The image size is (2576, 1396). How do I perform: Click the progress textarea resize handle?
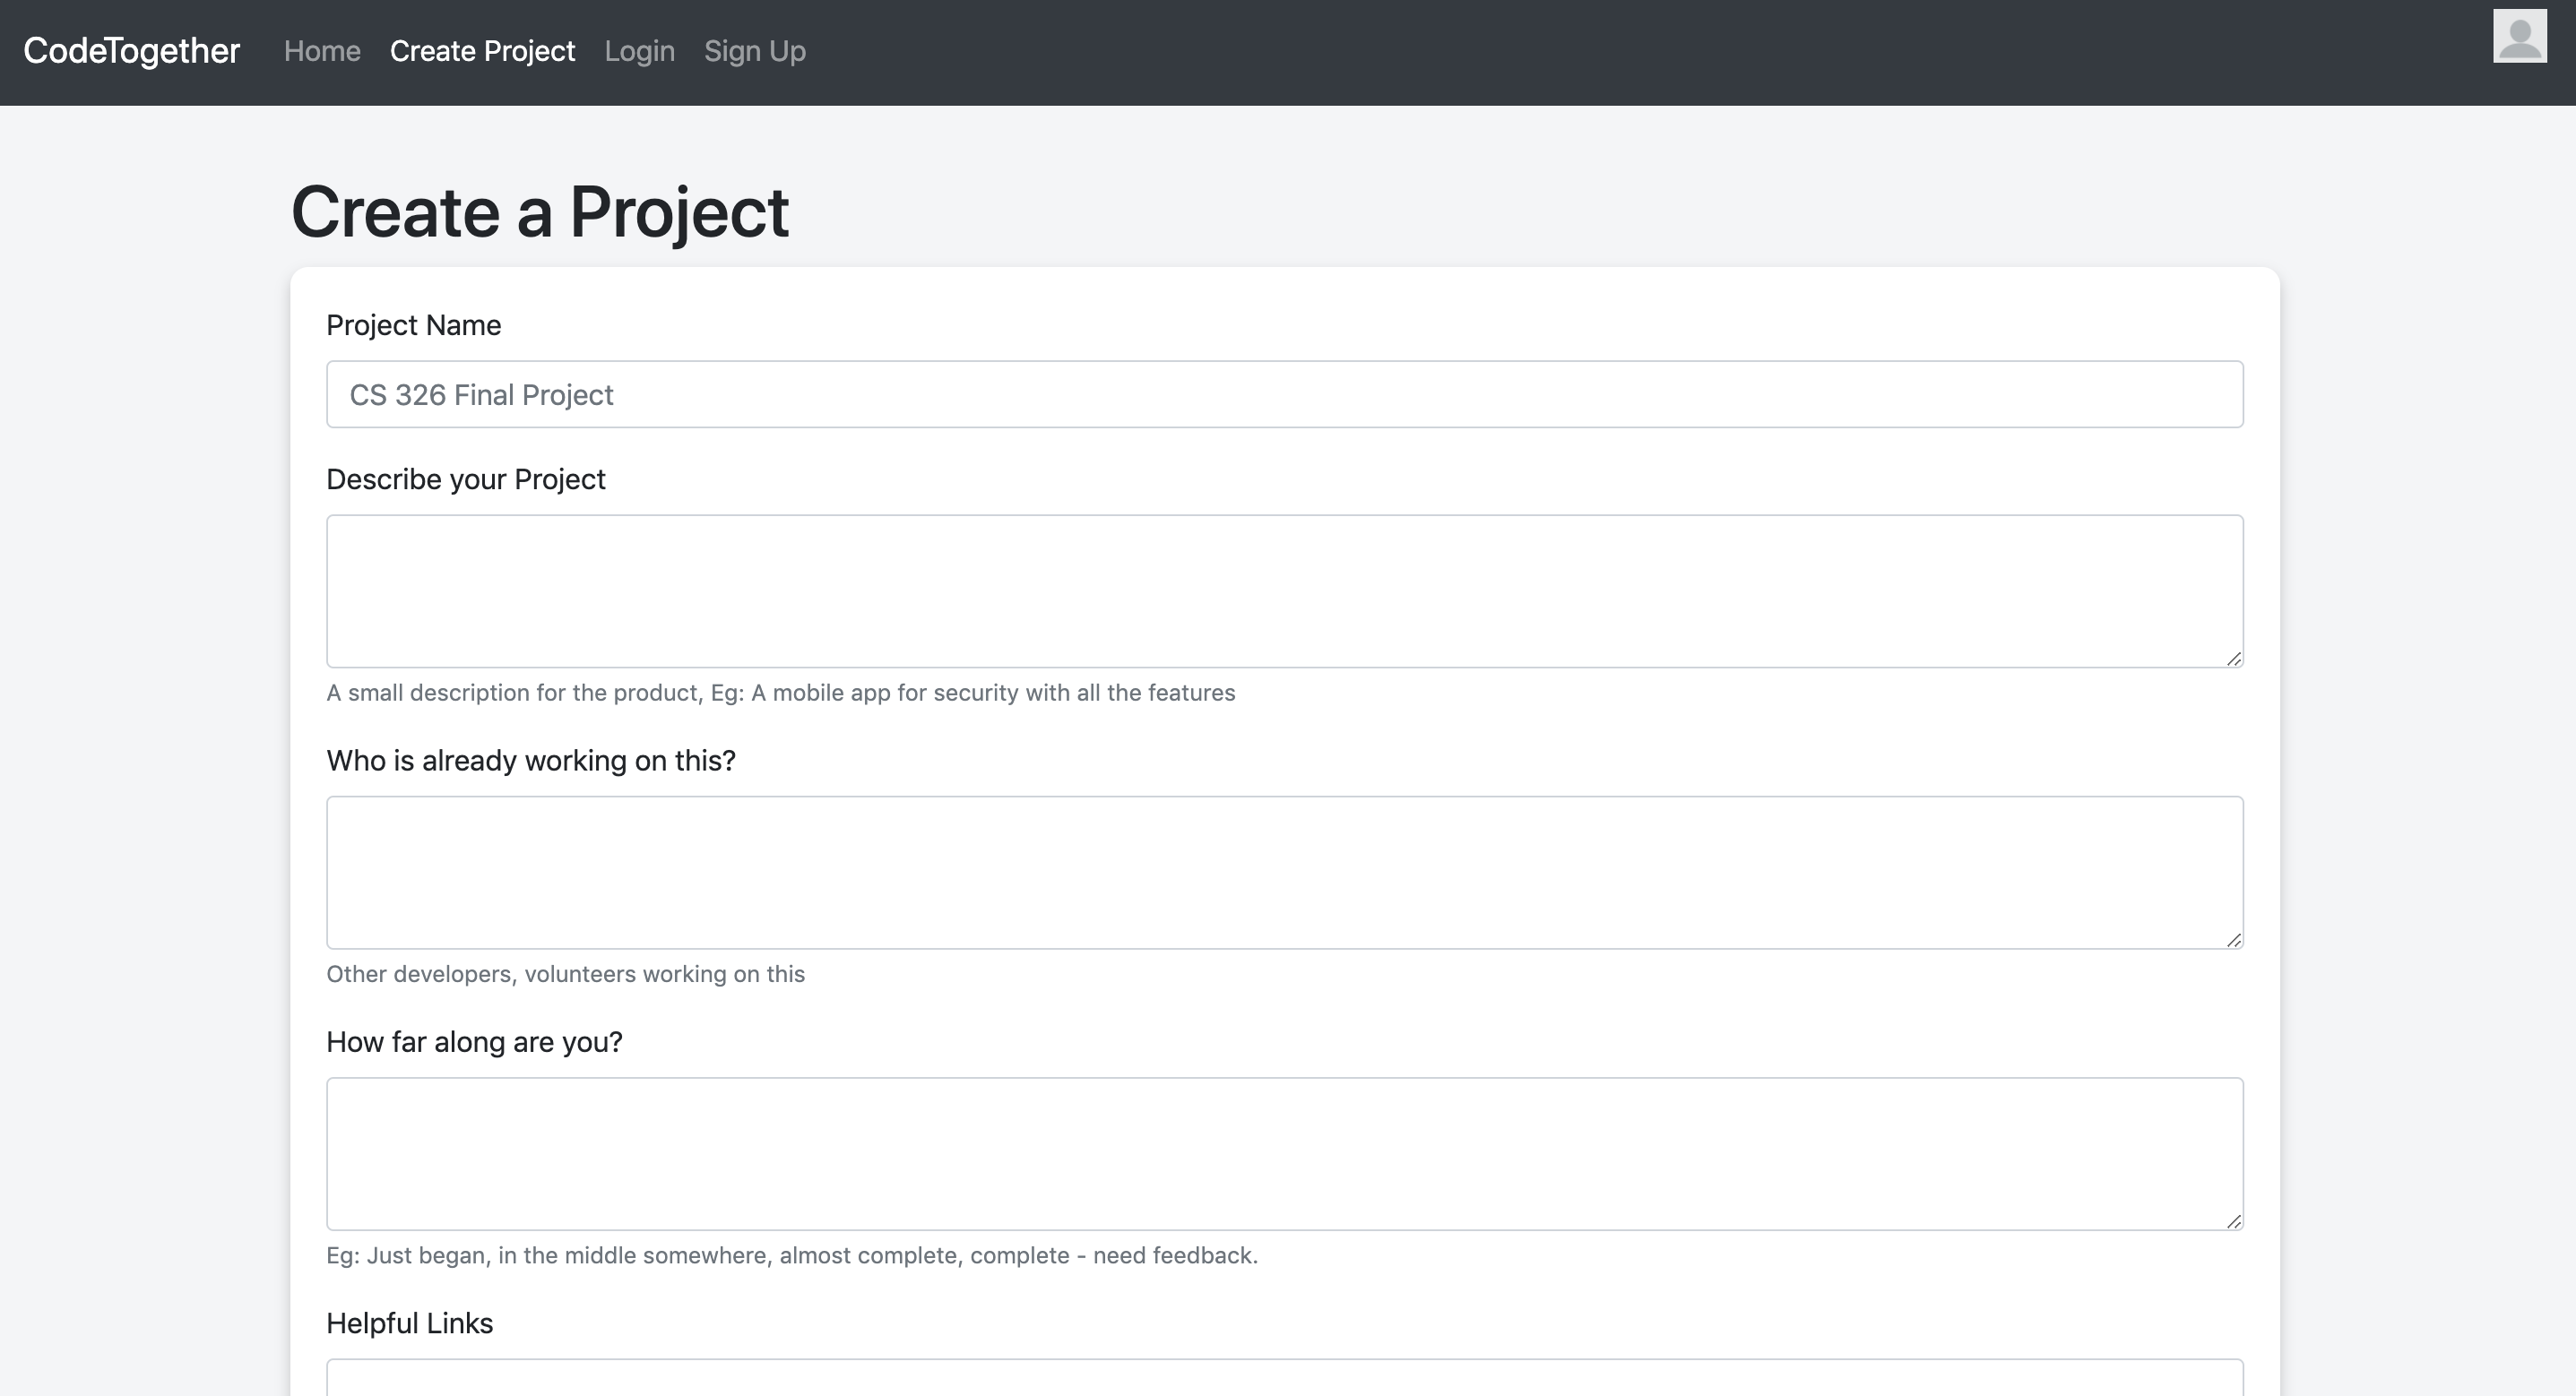point(2234,1221)
